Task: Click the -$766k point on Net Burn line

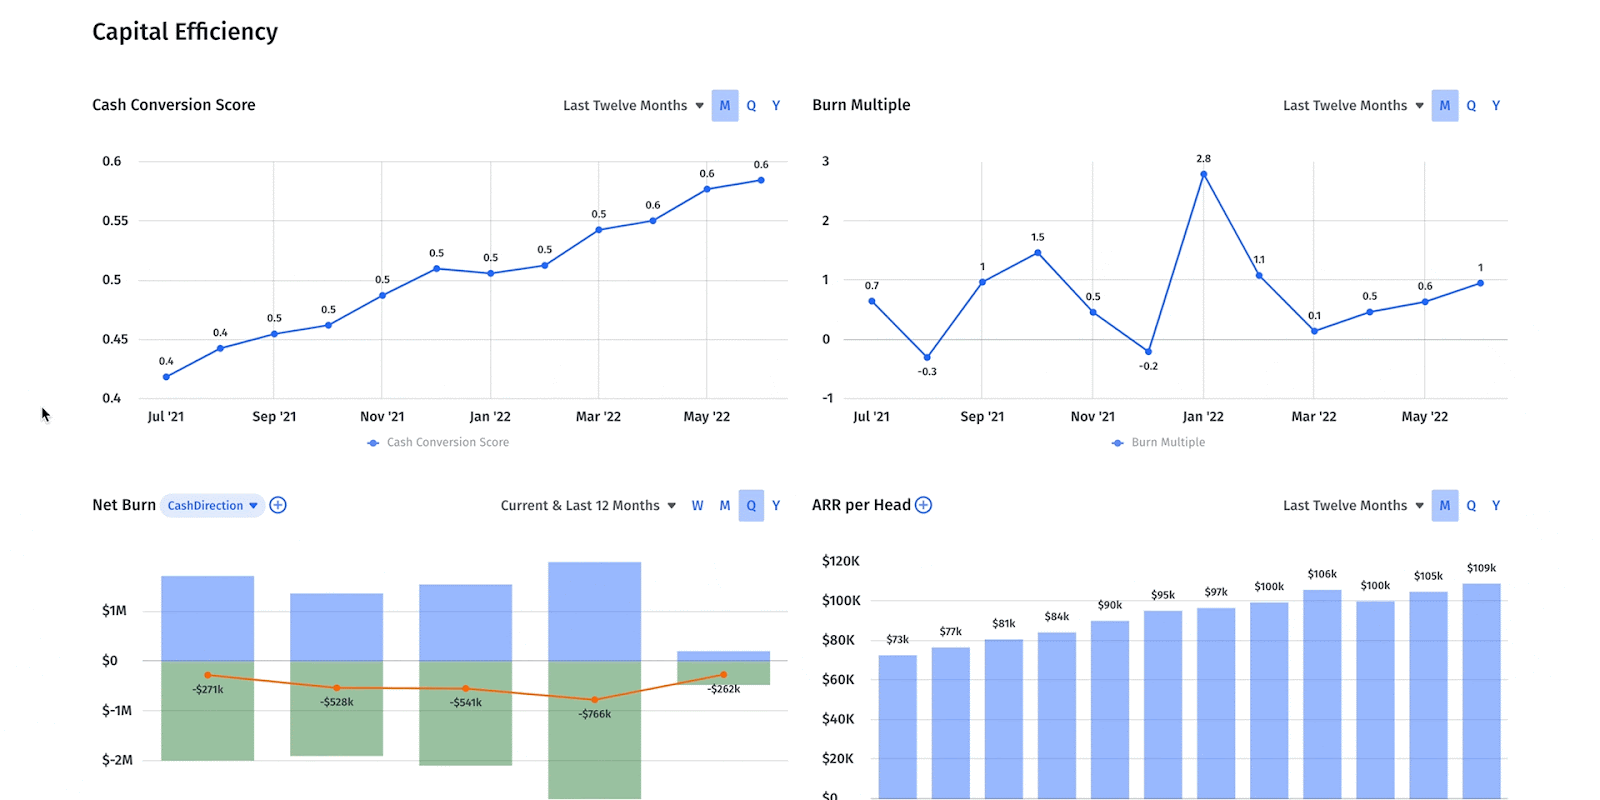Action: [594, 699]
